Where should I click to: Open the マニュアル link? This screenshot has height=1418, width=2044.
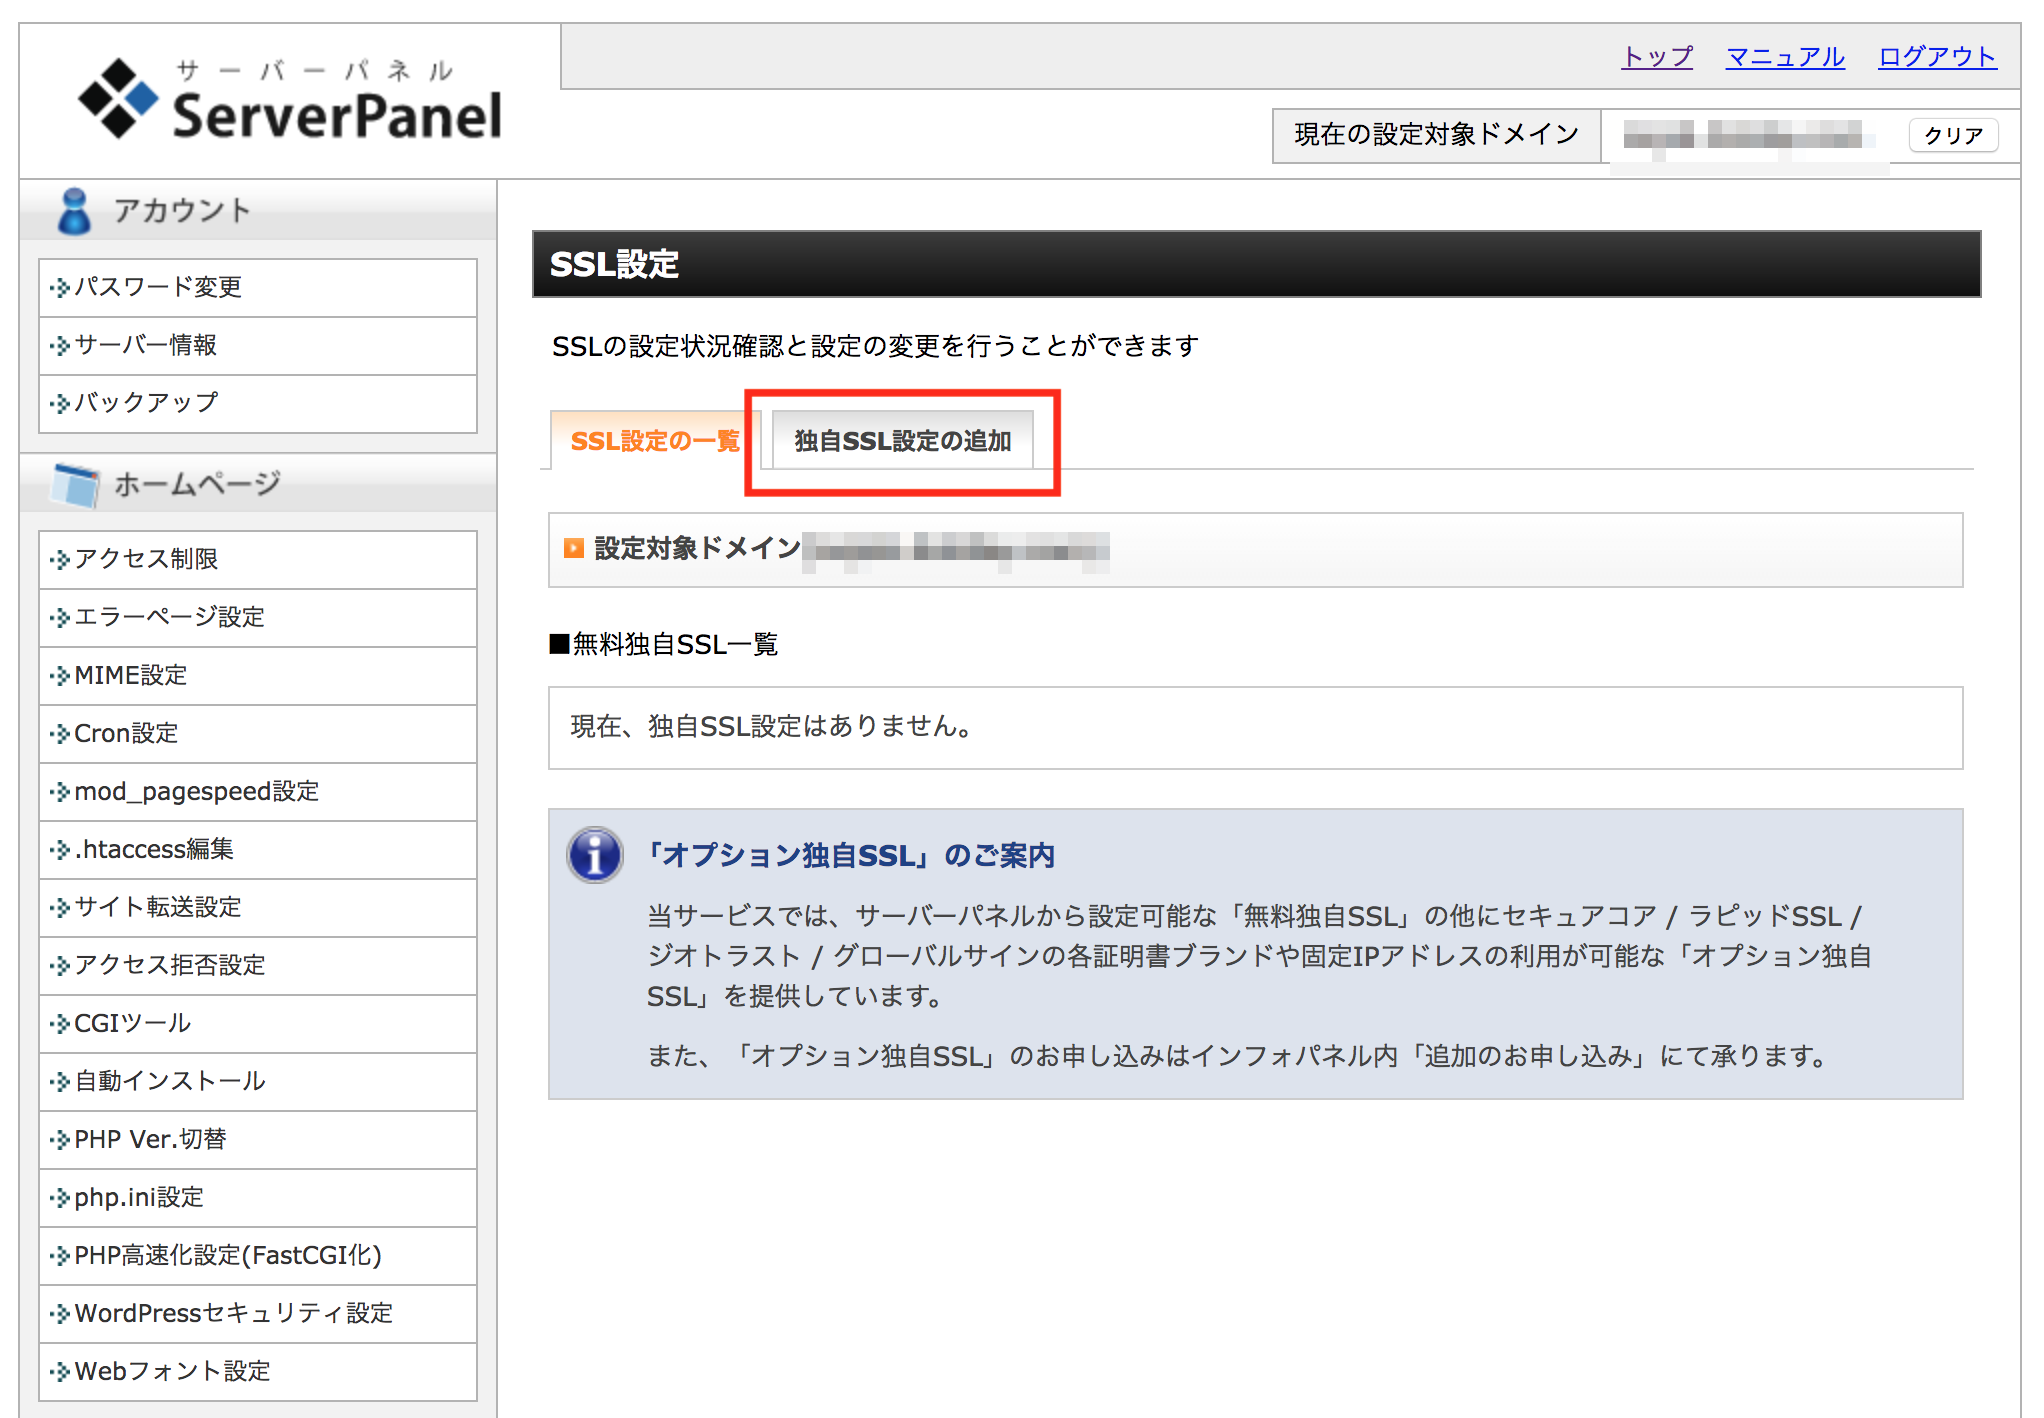(1784, 57)
